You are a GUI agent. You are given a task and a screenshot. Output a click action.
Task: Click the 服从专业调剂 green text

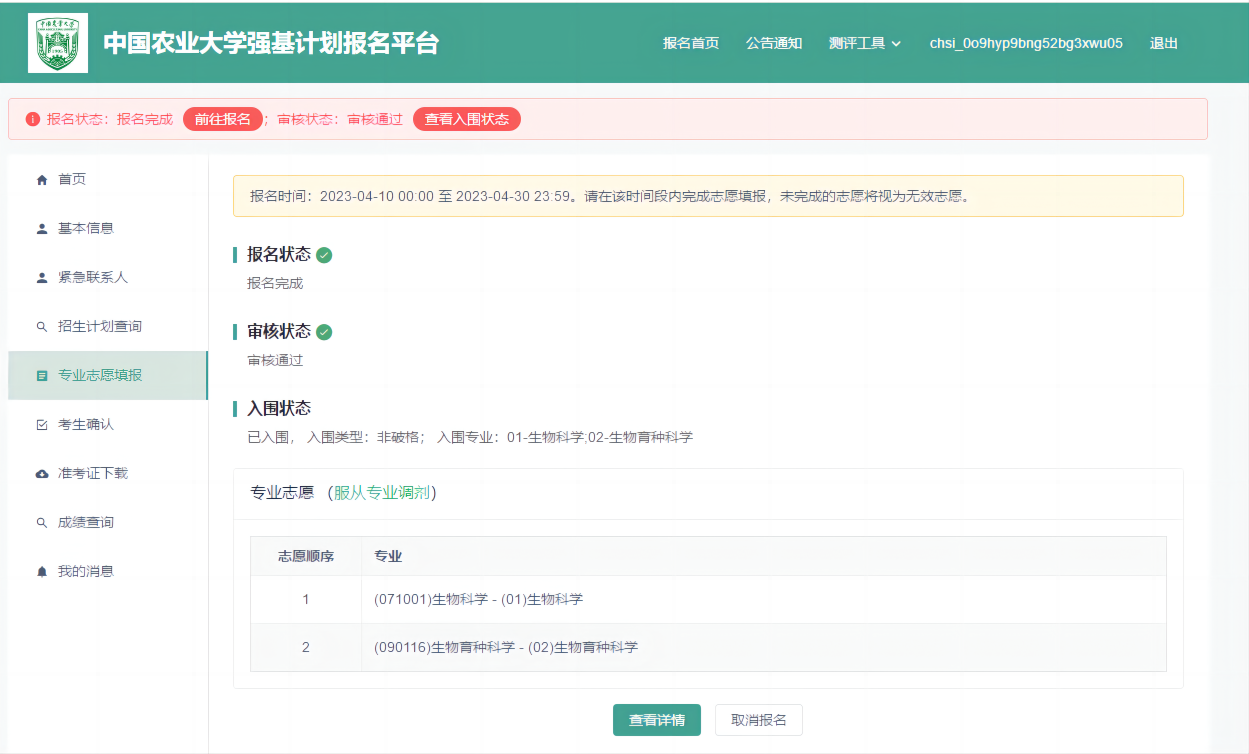(382, 493)
